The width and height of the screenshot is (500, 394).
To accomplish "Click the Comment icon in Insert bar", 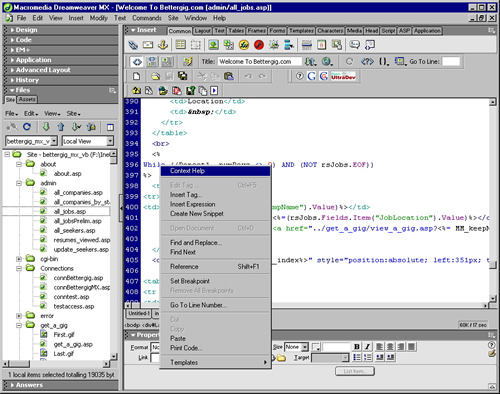I will click(x=354, y=45).
